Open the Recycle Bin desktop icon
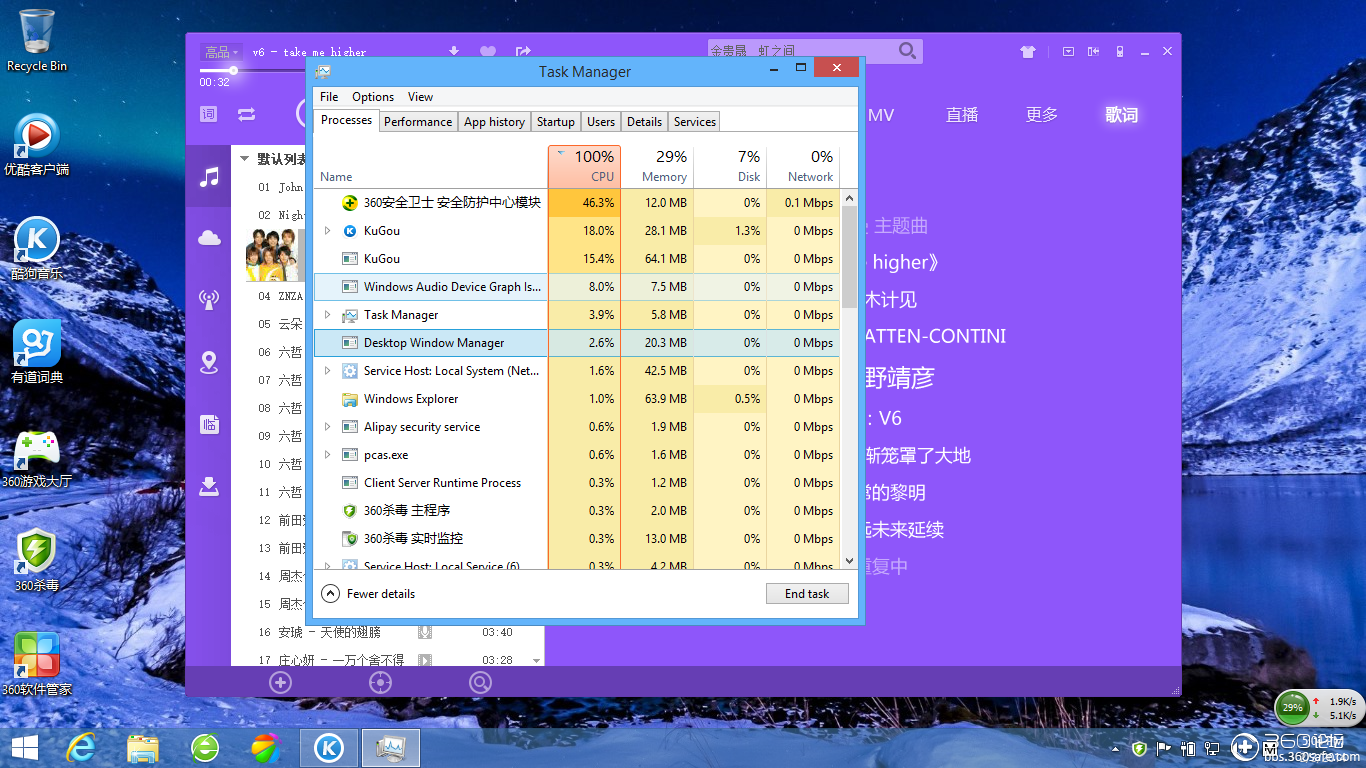The height and width of the screenshot is (768, 1366). pos(37,41)
